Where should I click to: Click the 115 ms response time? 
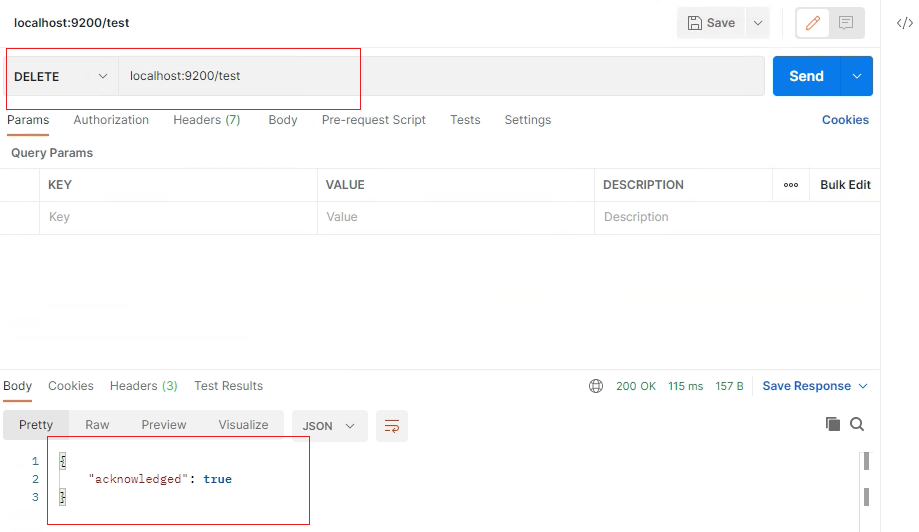[685, 386]
